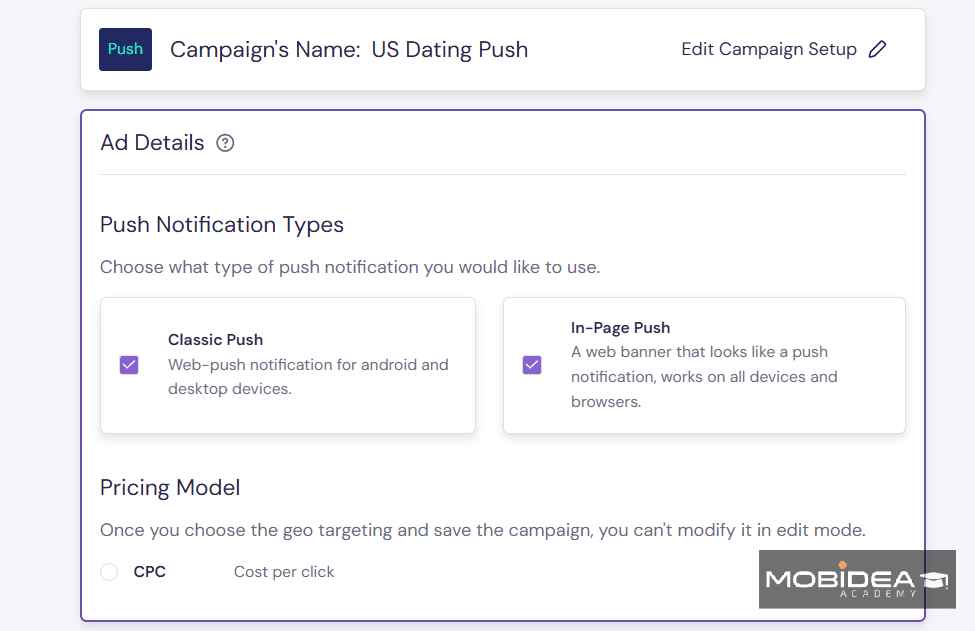Click the Ad Details heading
The height and width of the screenshot is (631, 975).
coord(152,143)
